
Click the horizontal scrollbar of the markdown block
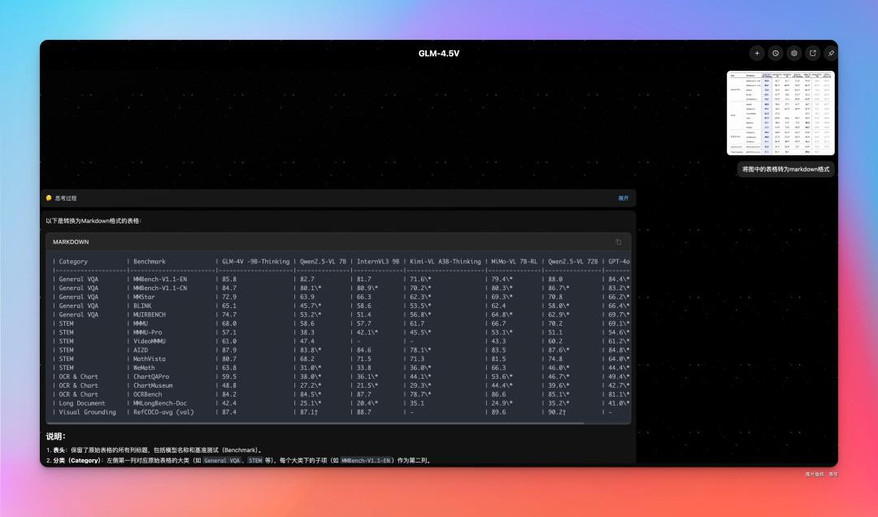315,423
